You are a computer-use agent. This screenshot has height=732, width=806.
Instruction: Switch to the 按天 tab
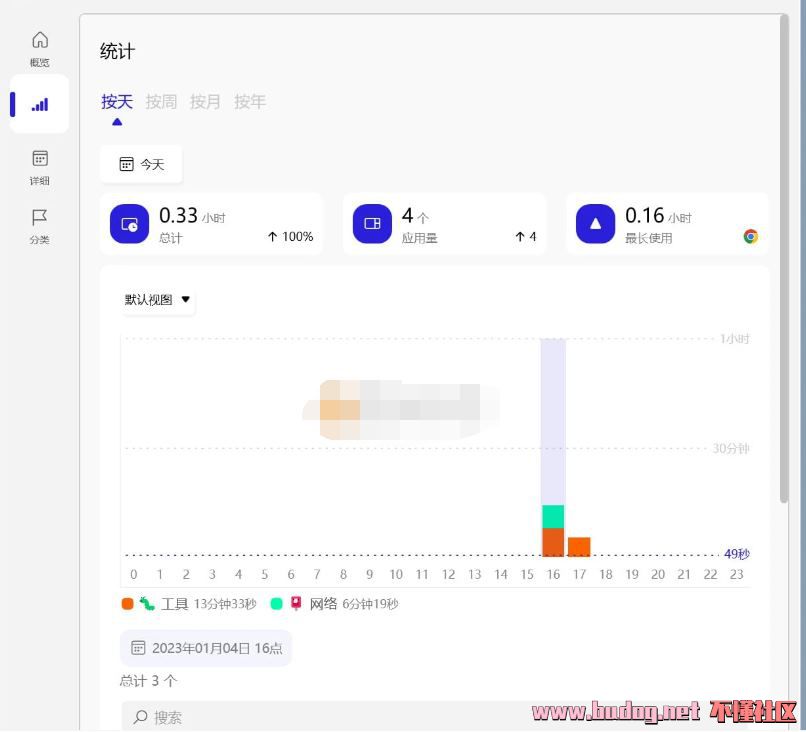point(117,102)
